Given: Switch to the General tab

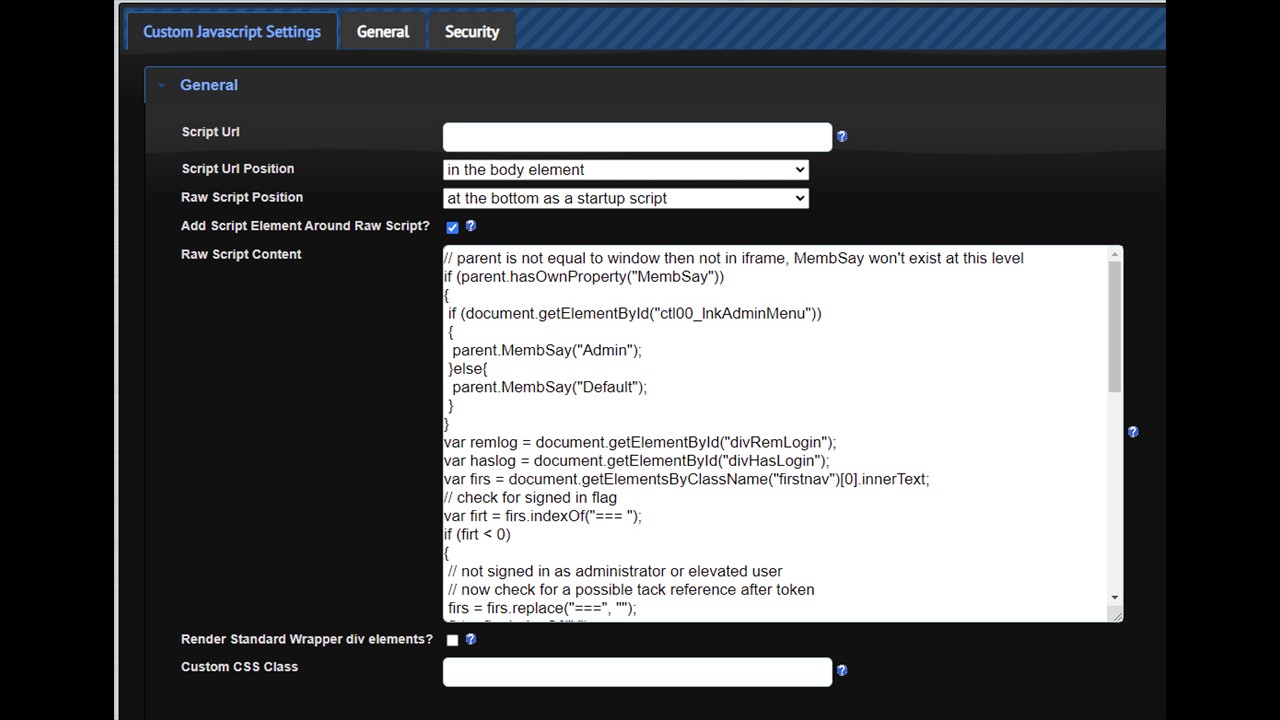Looking at the screenshot, I should pyautogui.click(x=383, y=31).
